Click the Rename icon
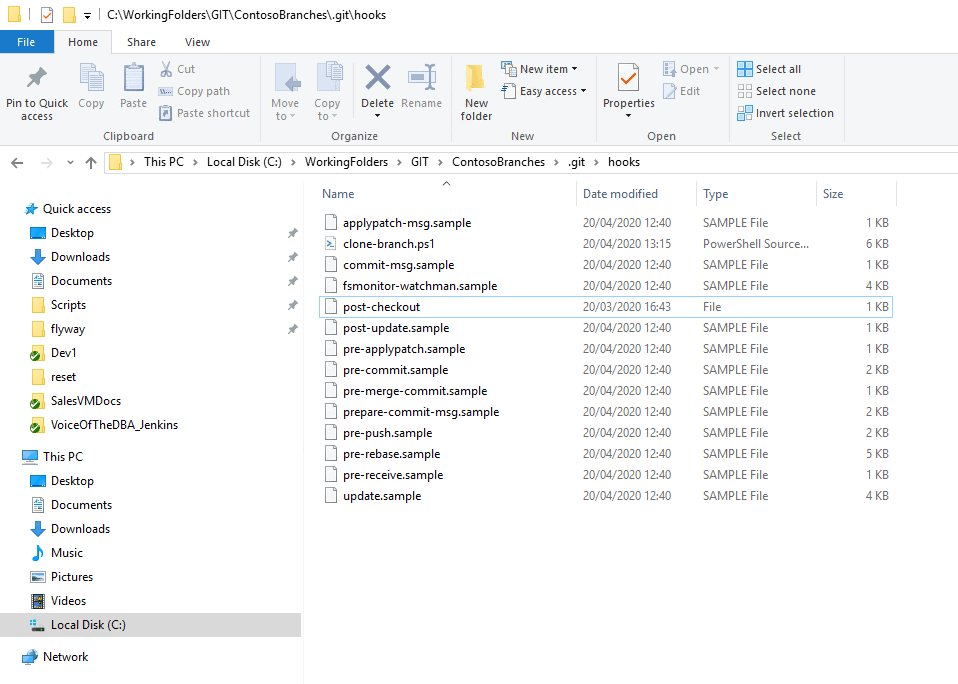This screenshot has width=958, height=684. point(422,78)
